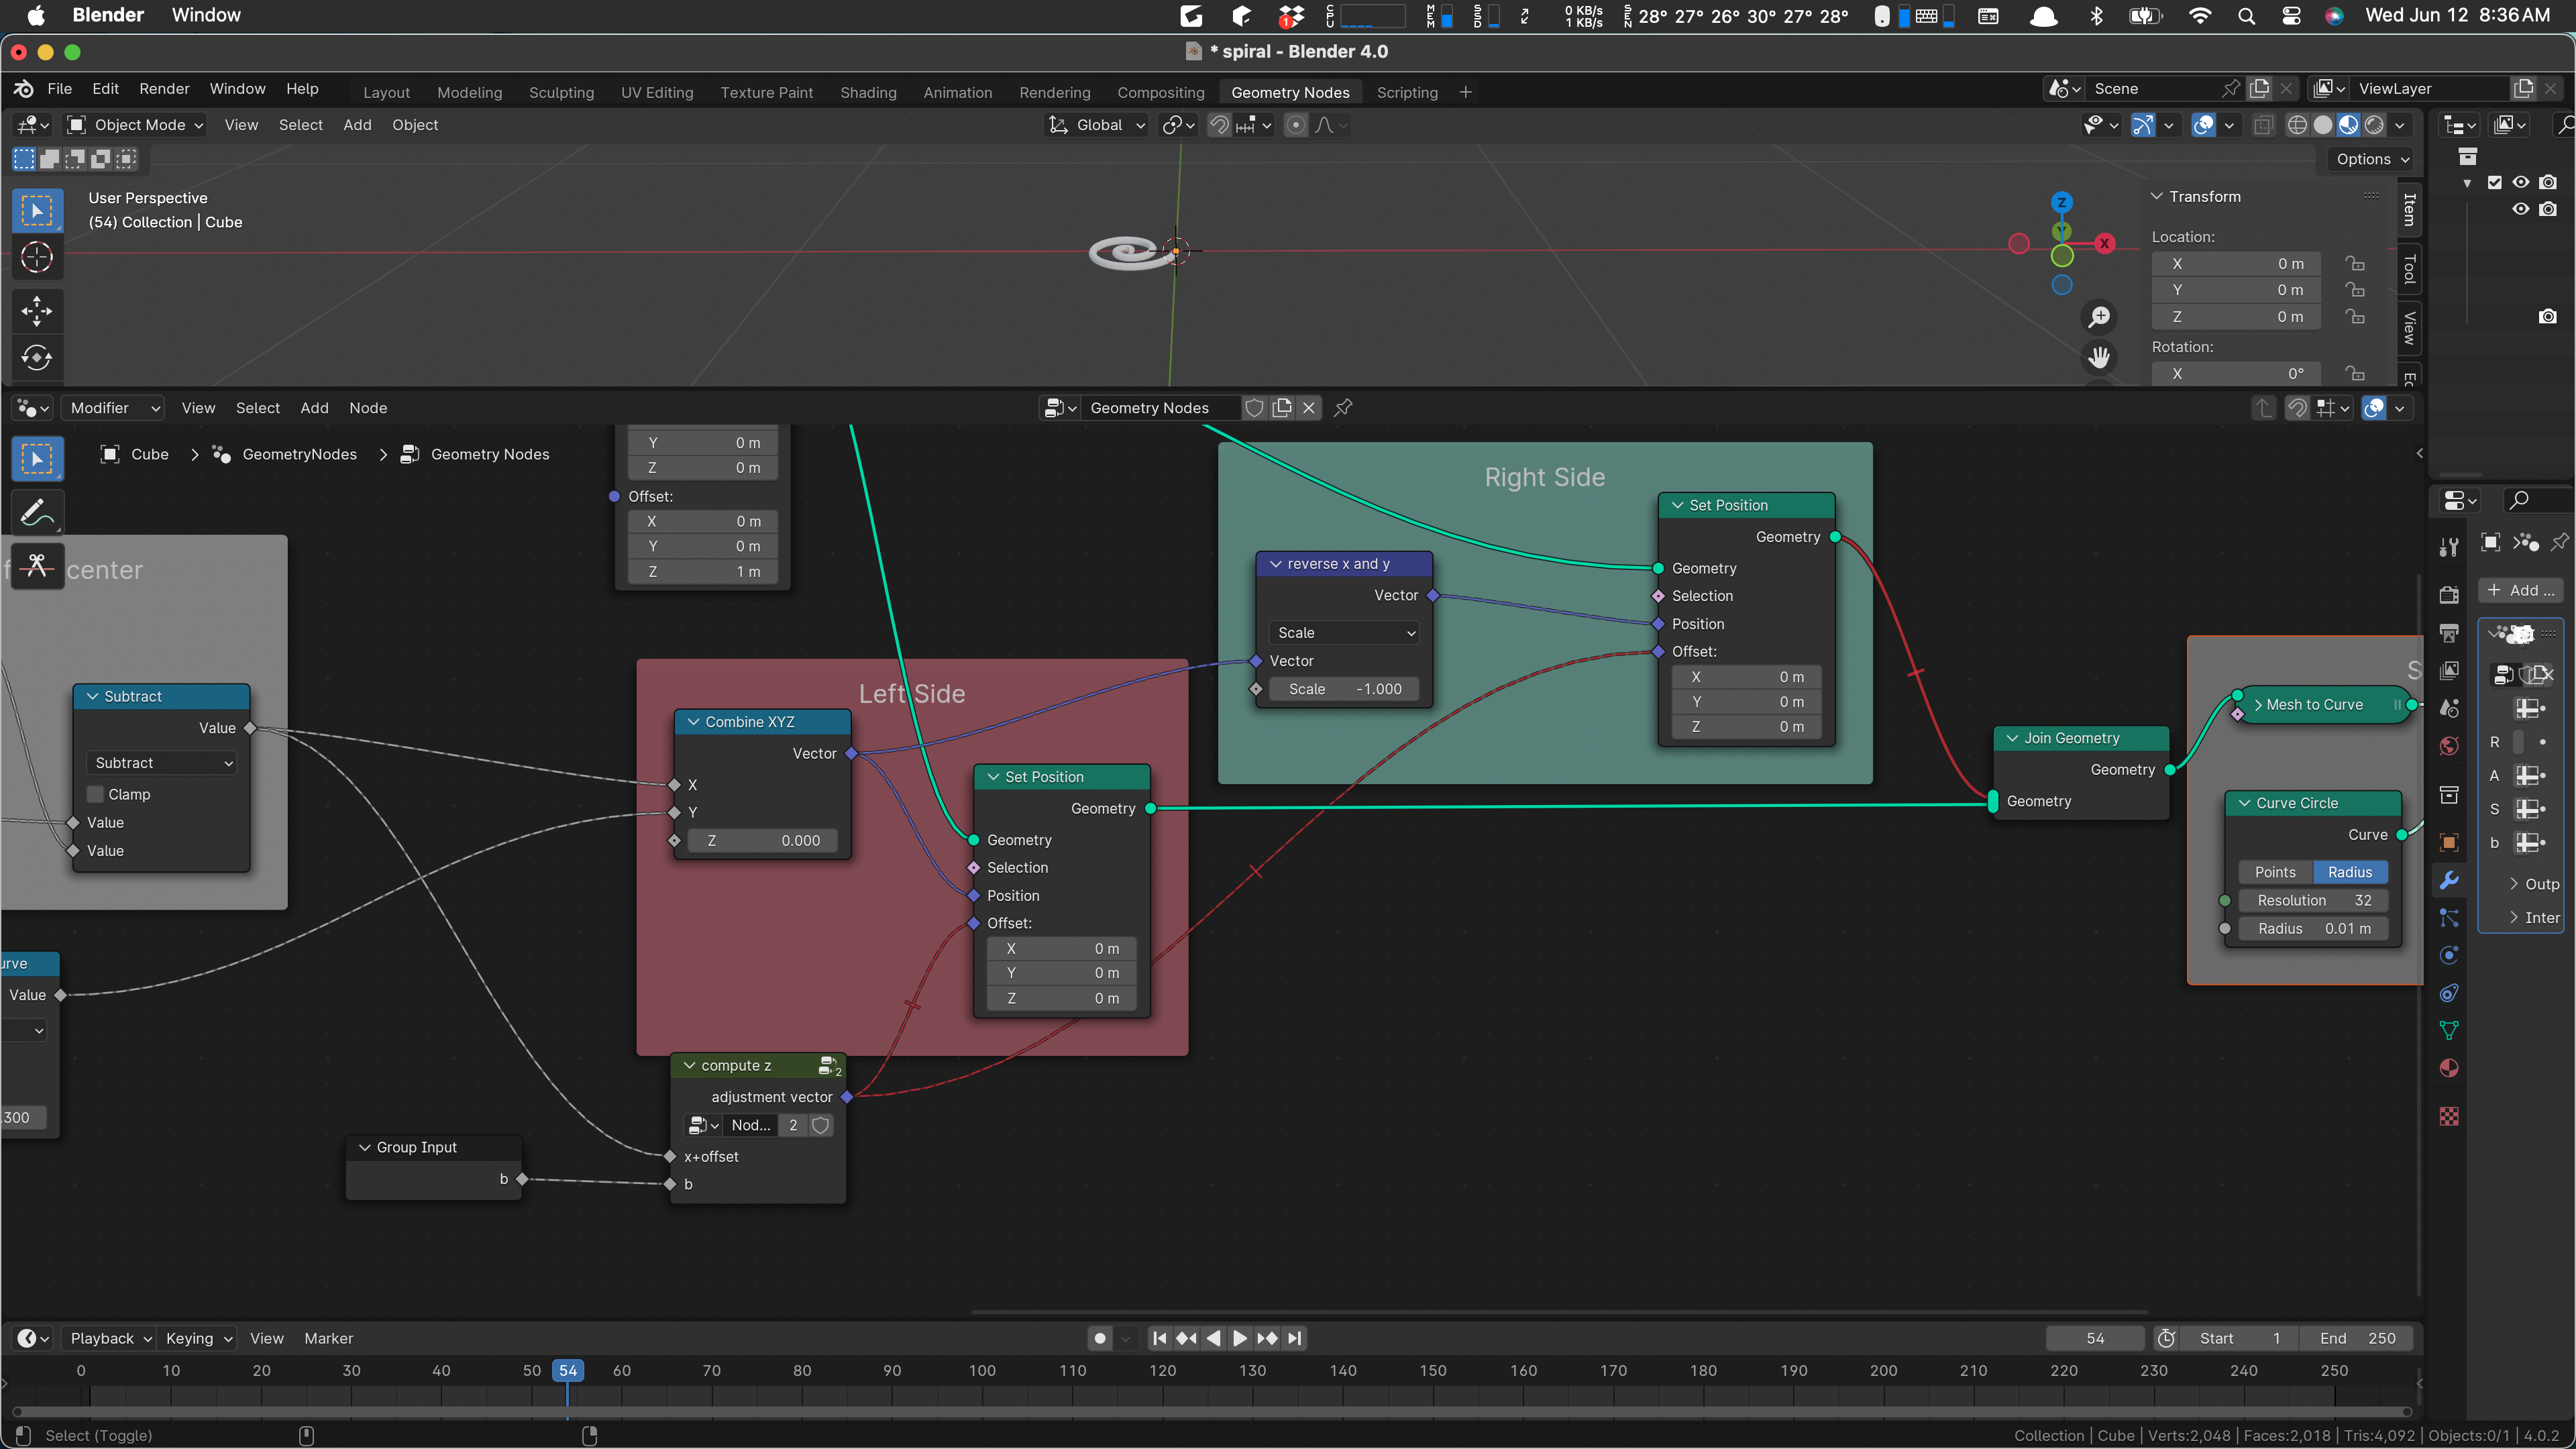Image resolution: width=2576 pixels, height=1449 pixels.
Task: Collapse the Transform panel
Action: [x=2157, y=197]
